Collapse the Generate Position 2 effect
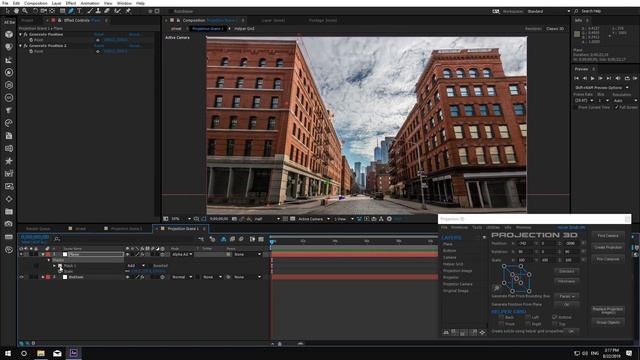The width and height of the screenshot is (640, 360). click(20, 46)
